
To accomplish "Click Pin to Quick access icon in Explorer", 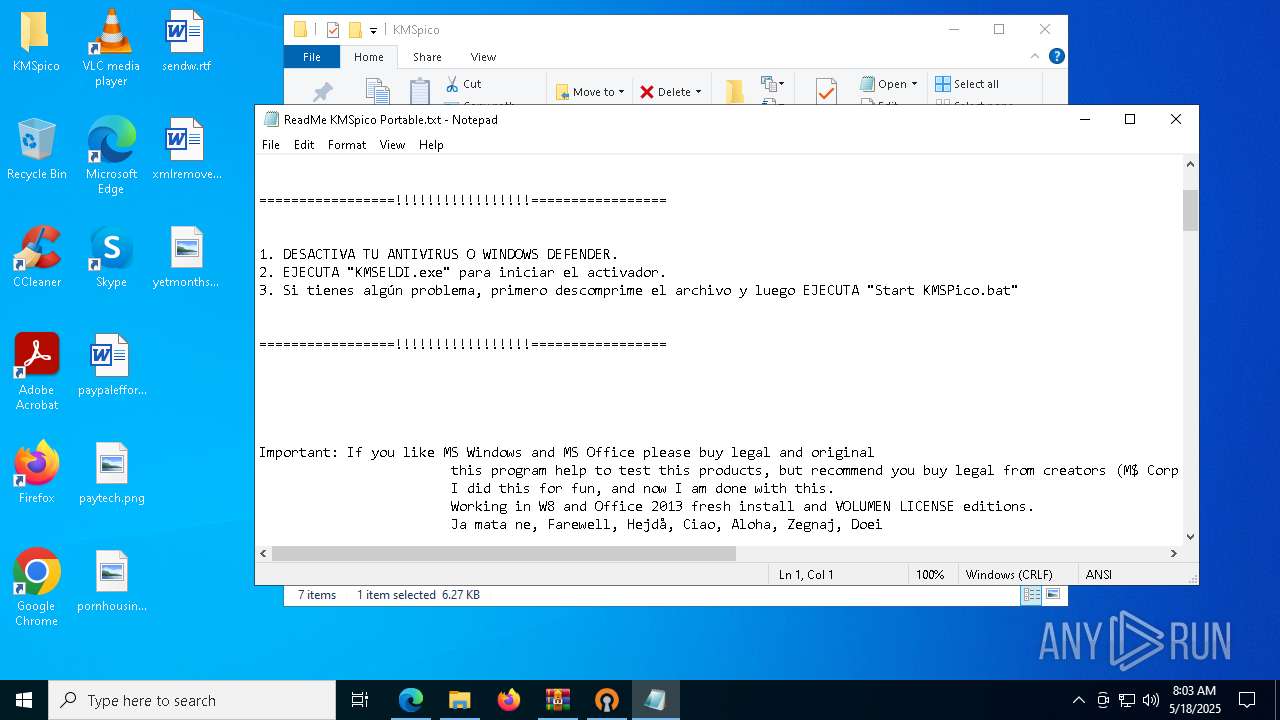I will tap(322, 92).
